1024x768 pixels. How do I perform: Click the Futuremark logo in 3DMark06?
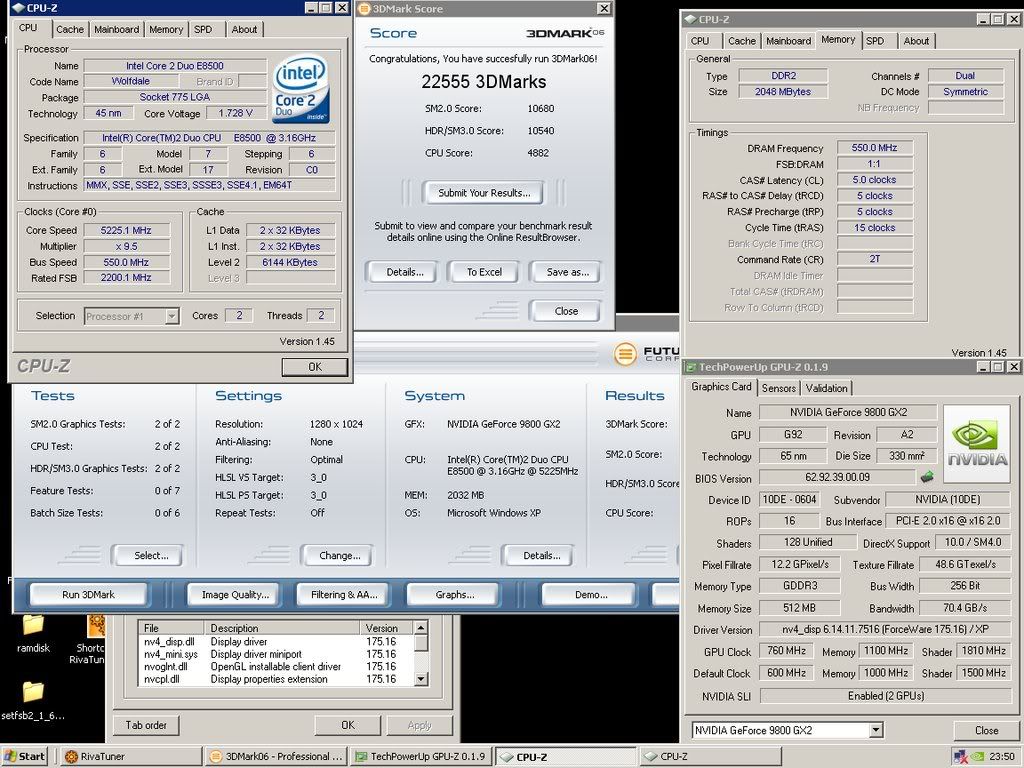point(625,354)
